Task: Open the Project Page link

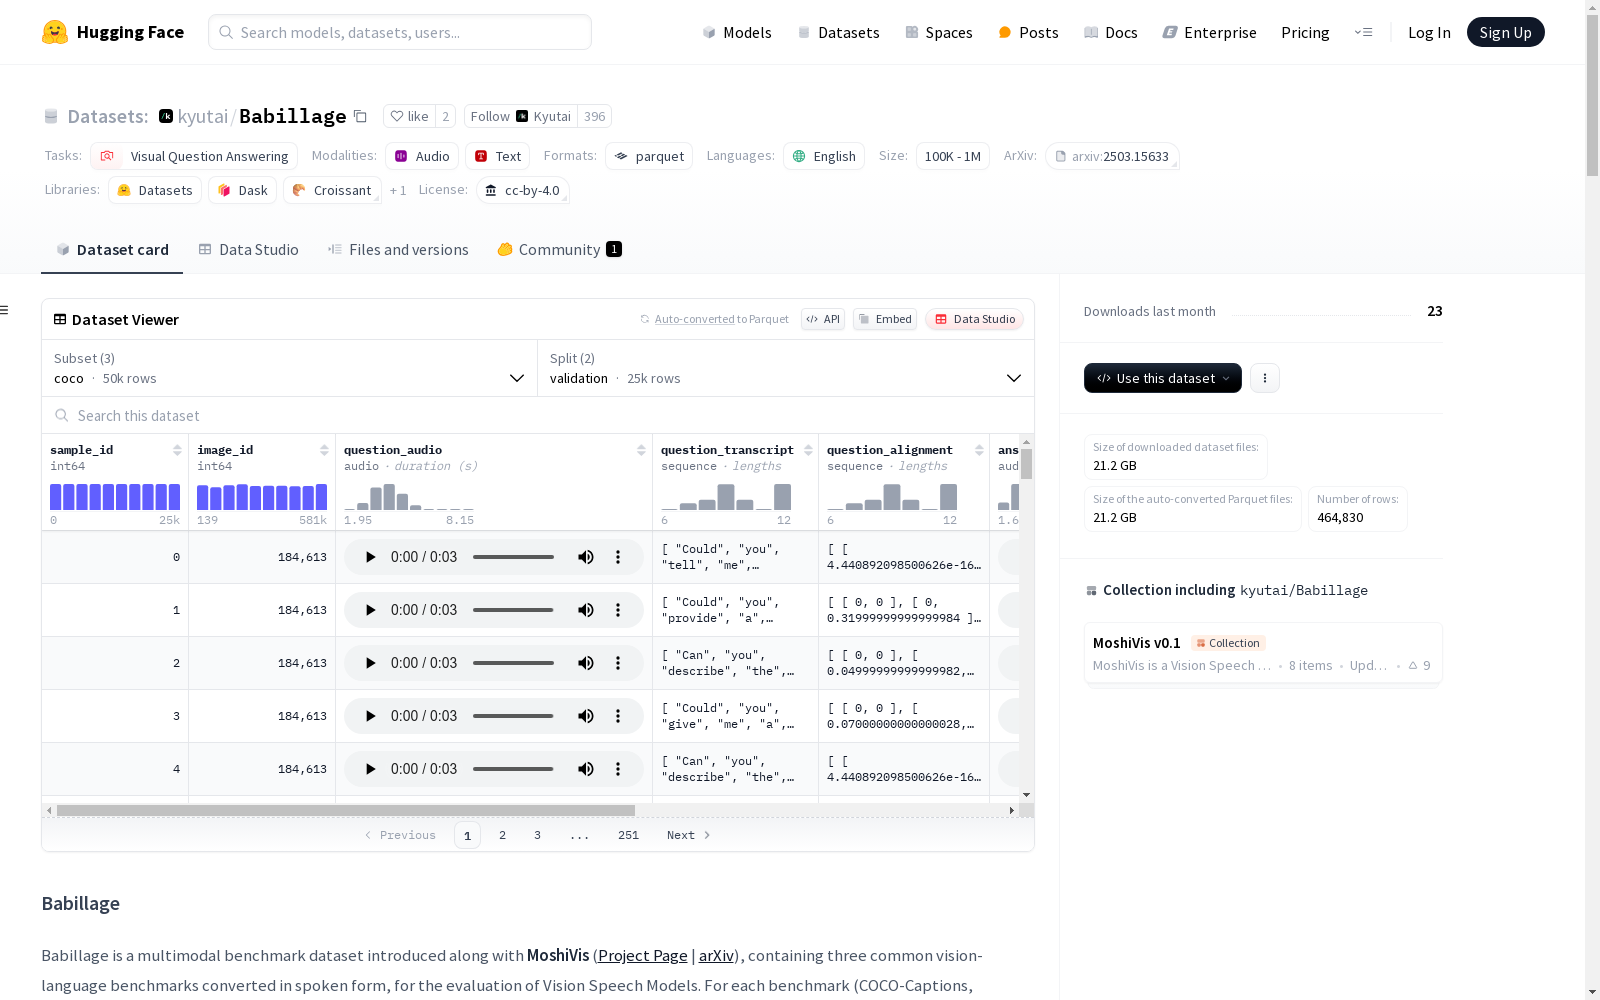Action: [643, 955]
